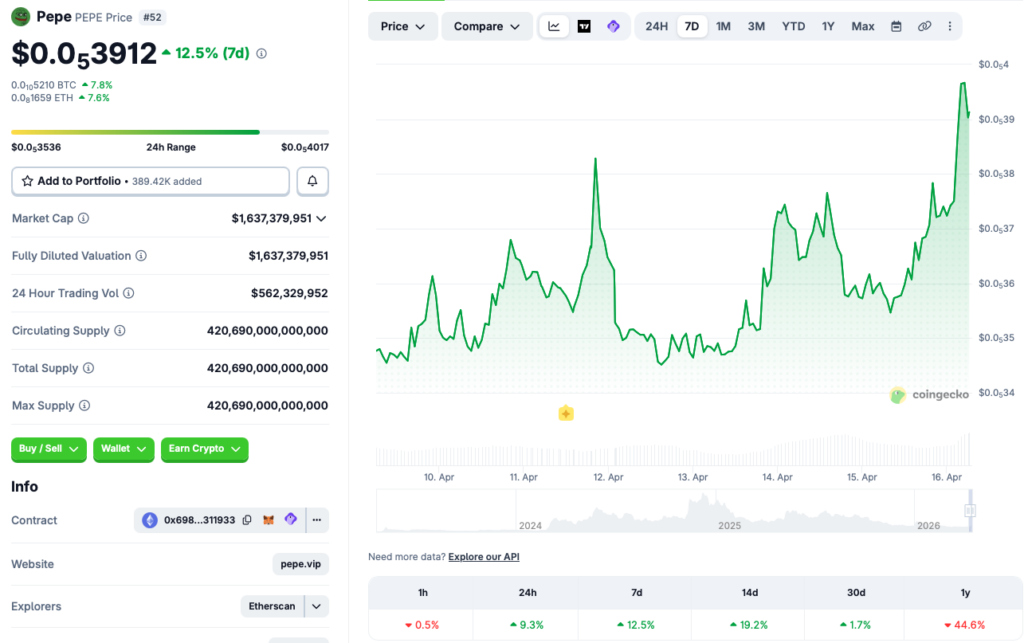
Task: Open the calendar date range picker
Action: 896,26
